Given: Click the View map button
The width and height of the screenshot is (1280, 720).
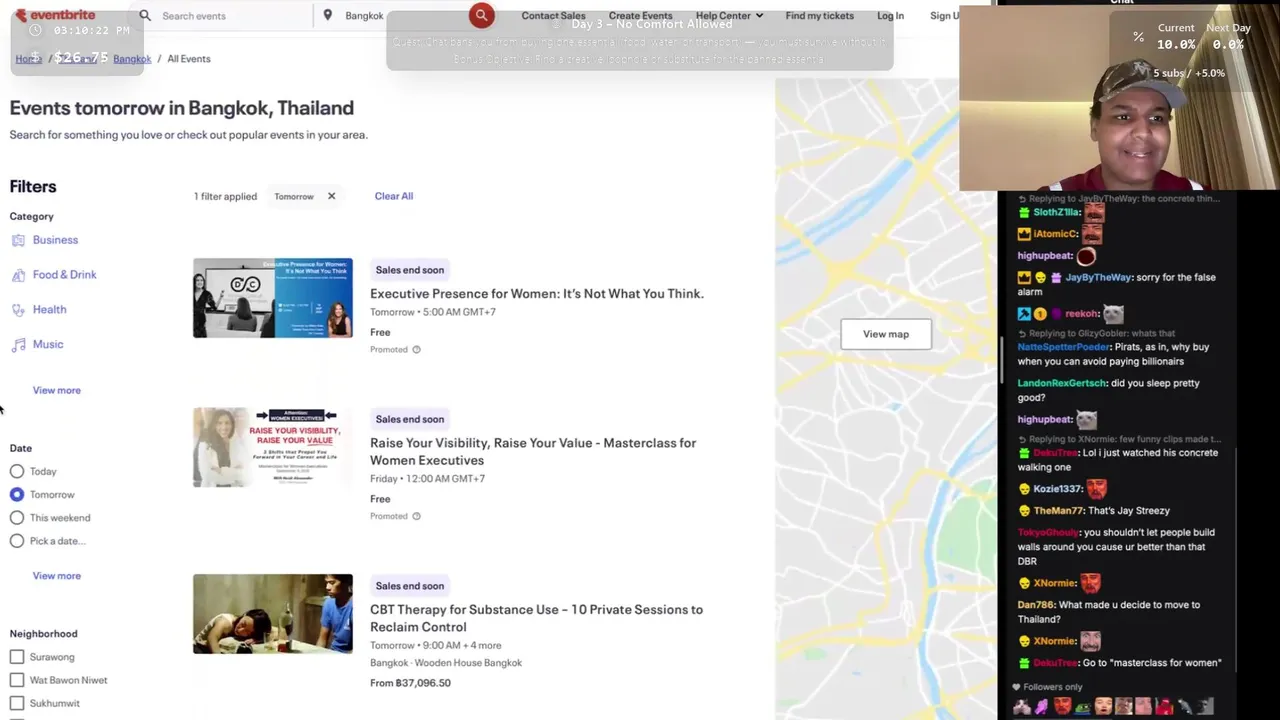Looking at the screenshot, I should 886,334.
